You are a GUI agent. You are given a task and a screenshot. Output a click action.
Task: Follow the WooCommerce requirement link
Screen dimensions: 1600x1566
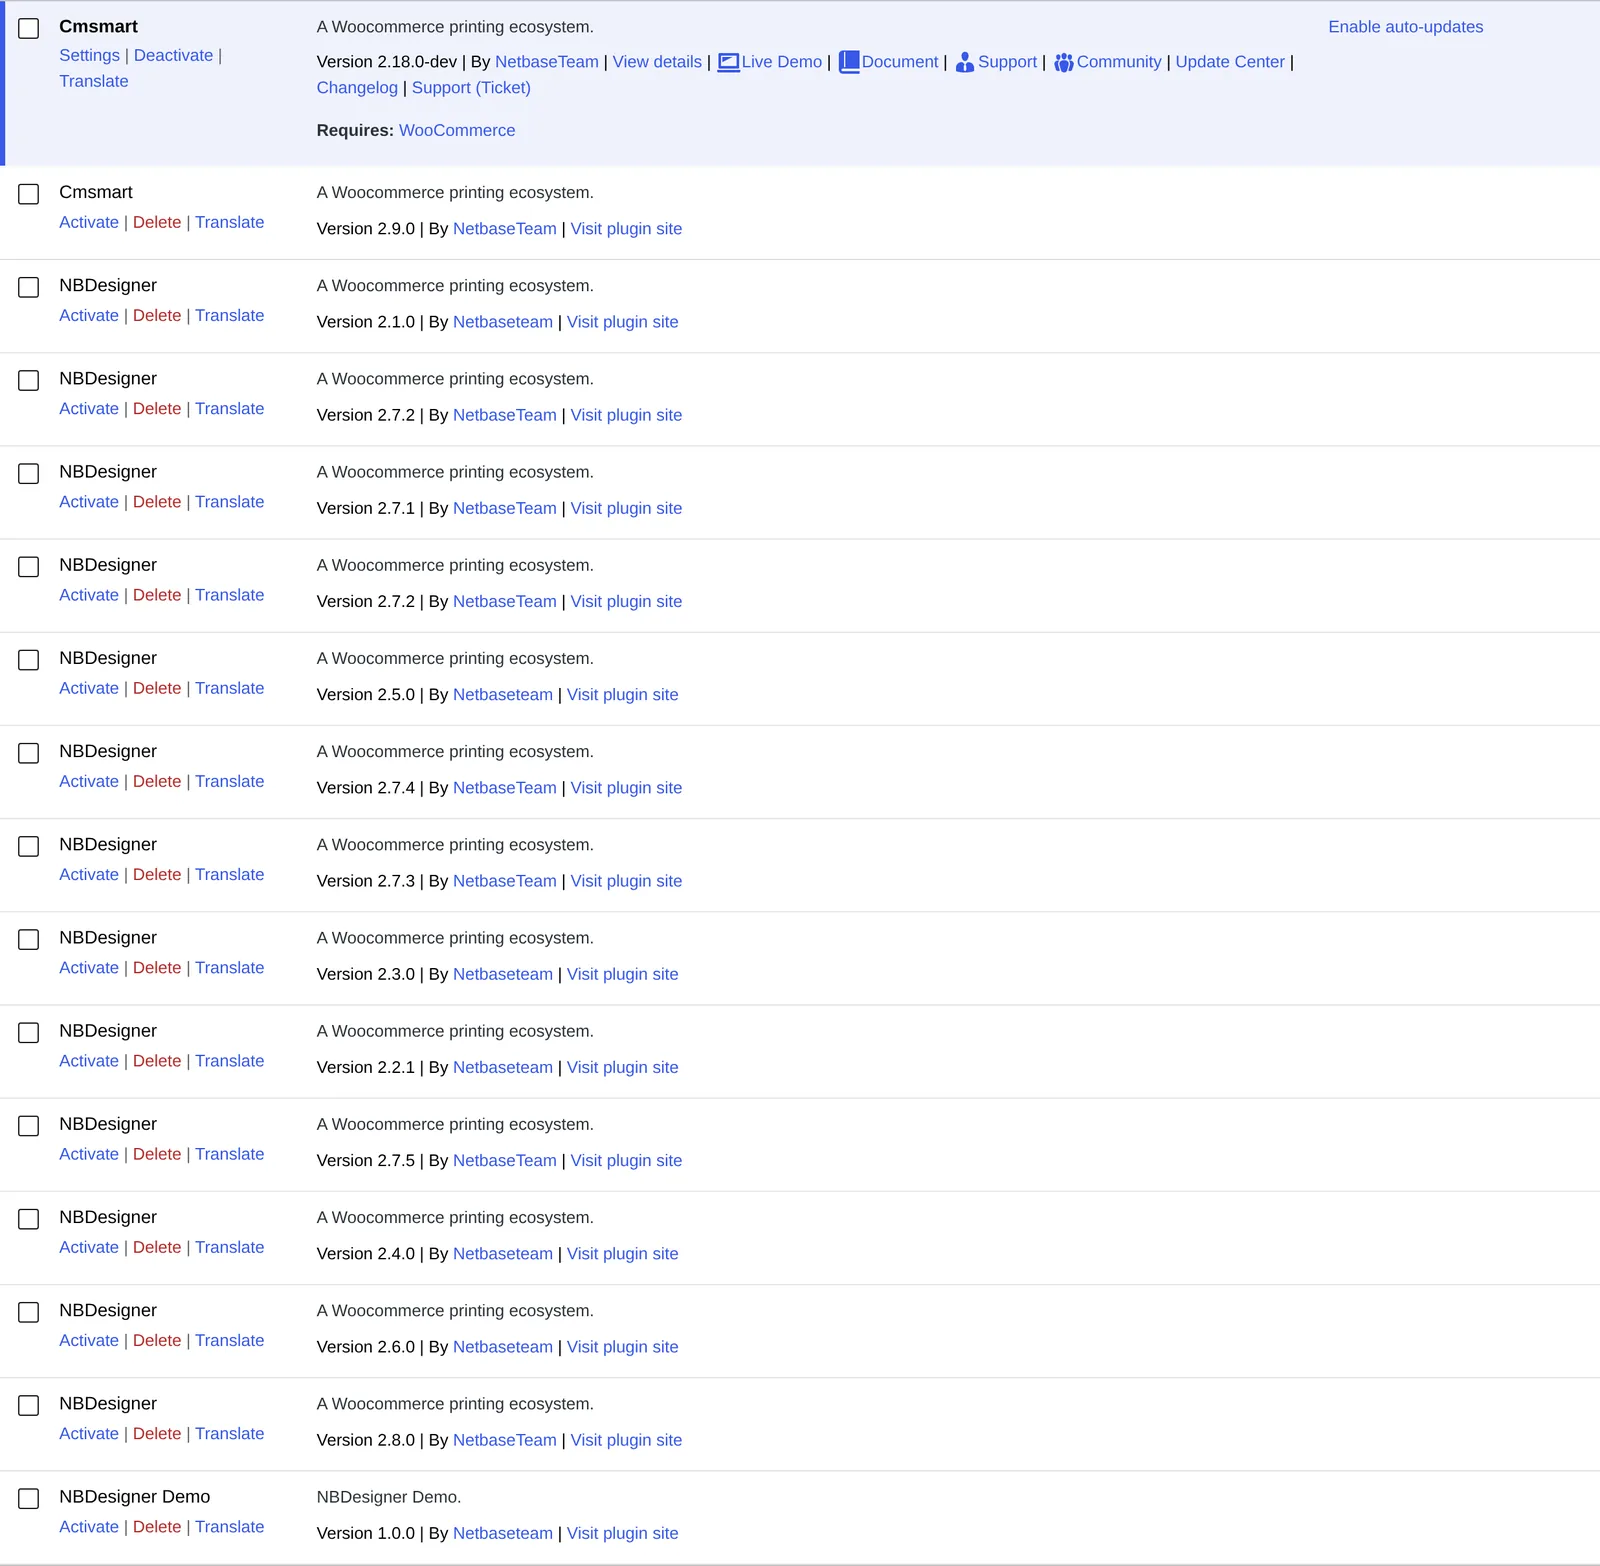click(457, 130)
